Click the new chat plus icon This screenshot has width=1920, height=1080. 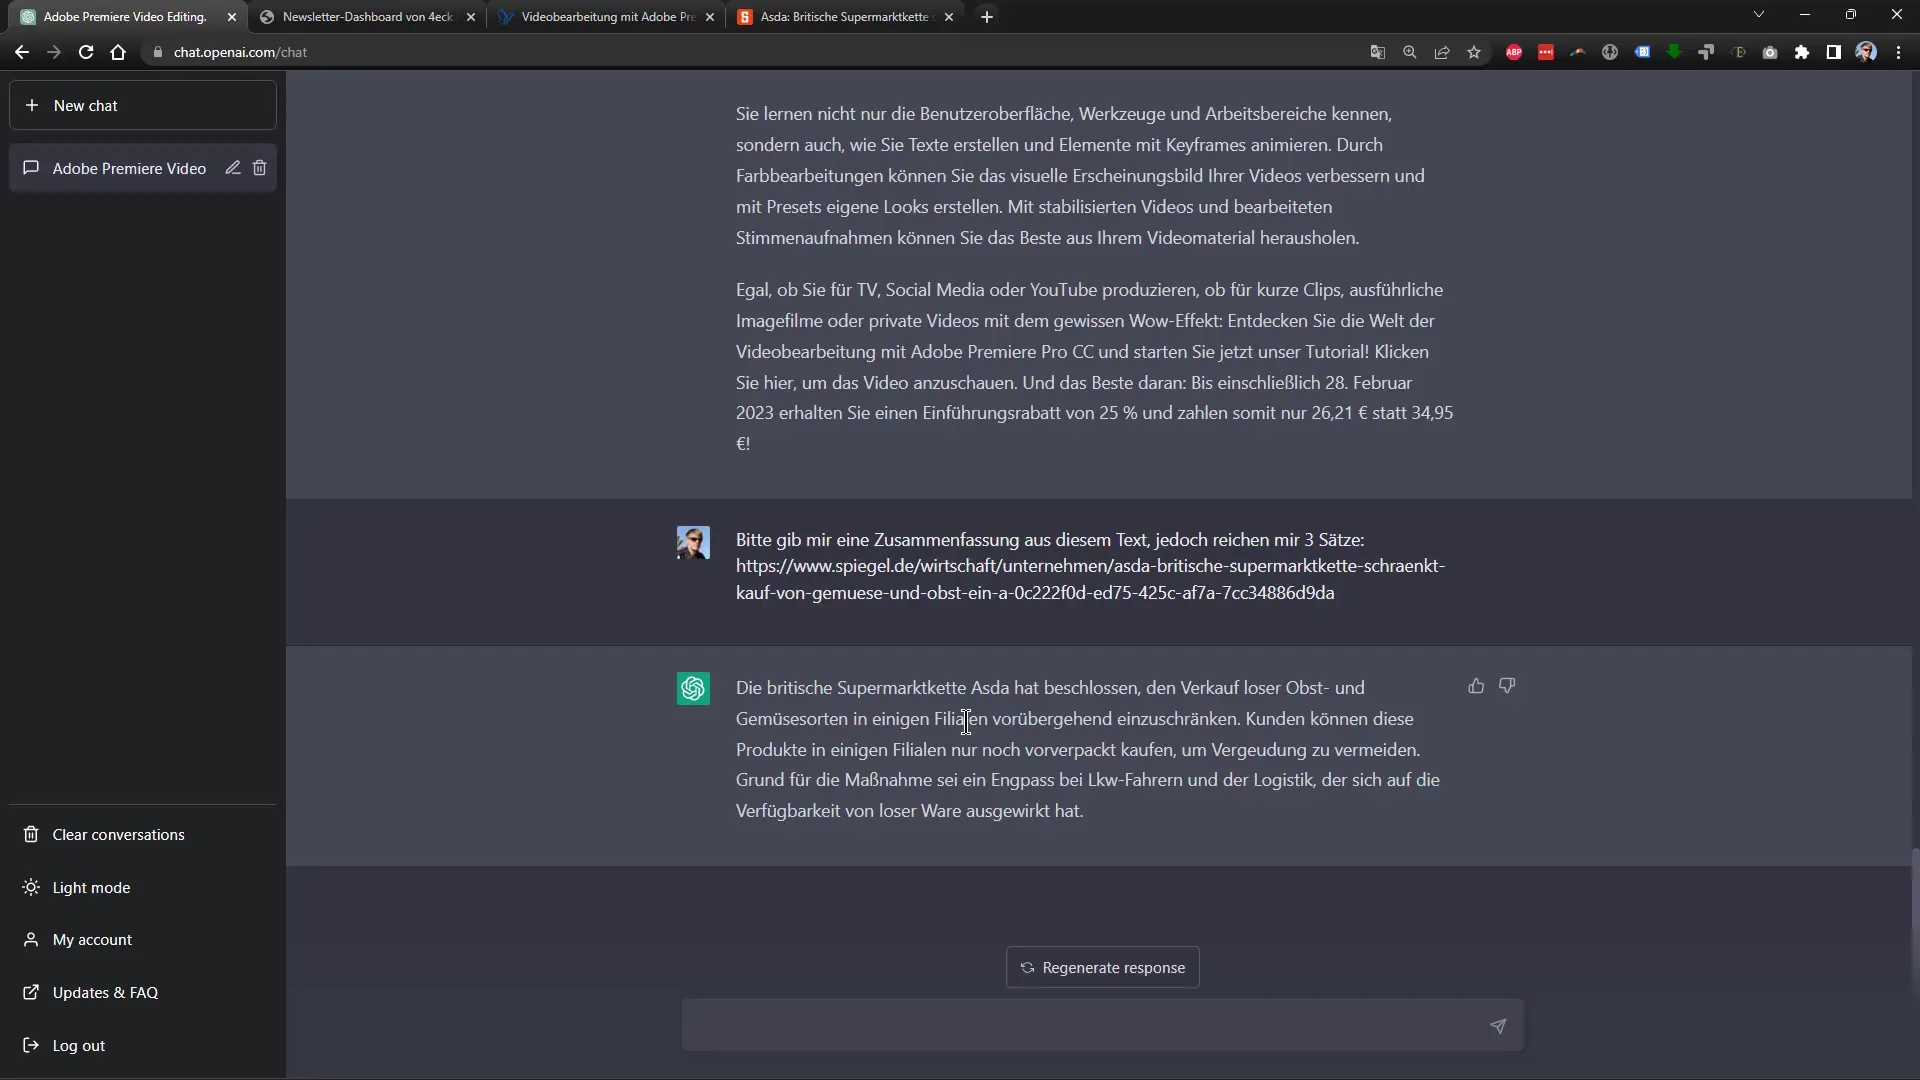pyautogui.click(x=30, y=104)
